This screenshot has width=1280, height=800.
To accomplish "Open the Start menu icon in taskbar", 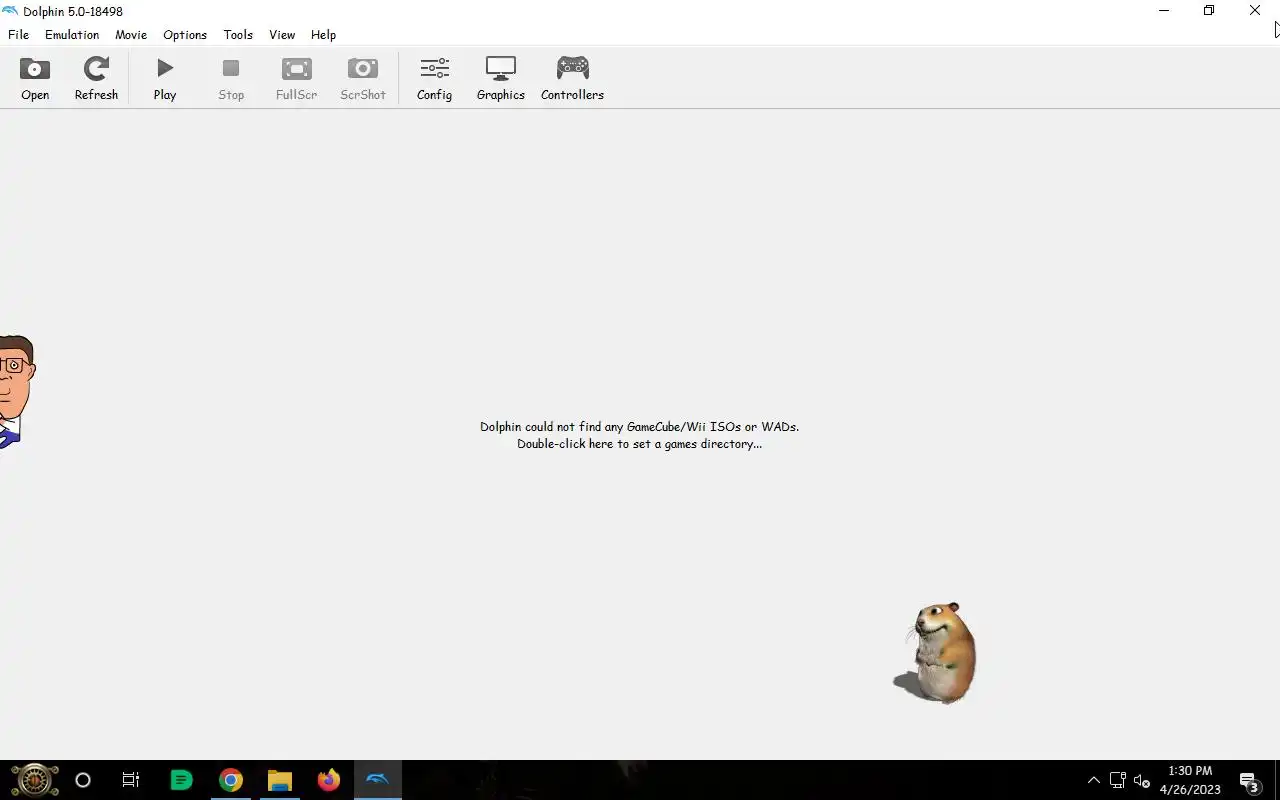I will coord(35,780).
